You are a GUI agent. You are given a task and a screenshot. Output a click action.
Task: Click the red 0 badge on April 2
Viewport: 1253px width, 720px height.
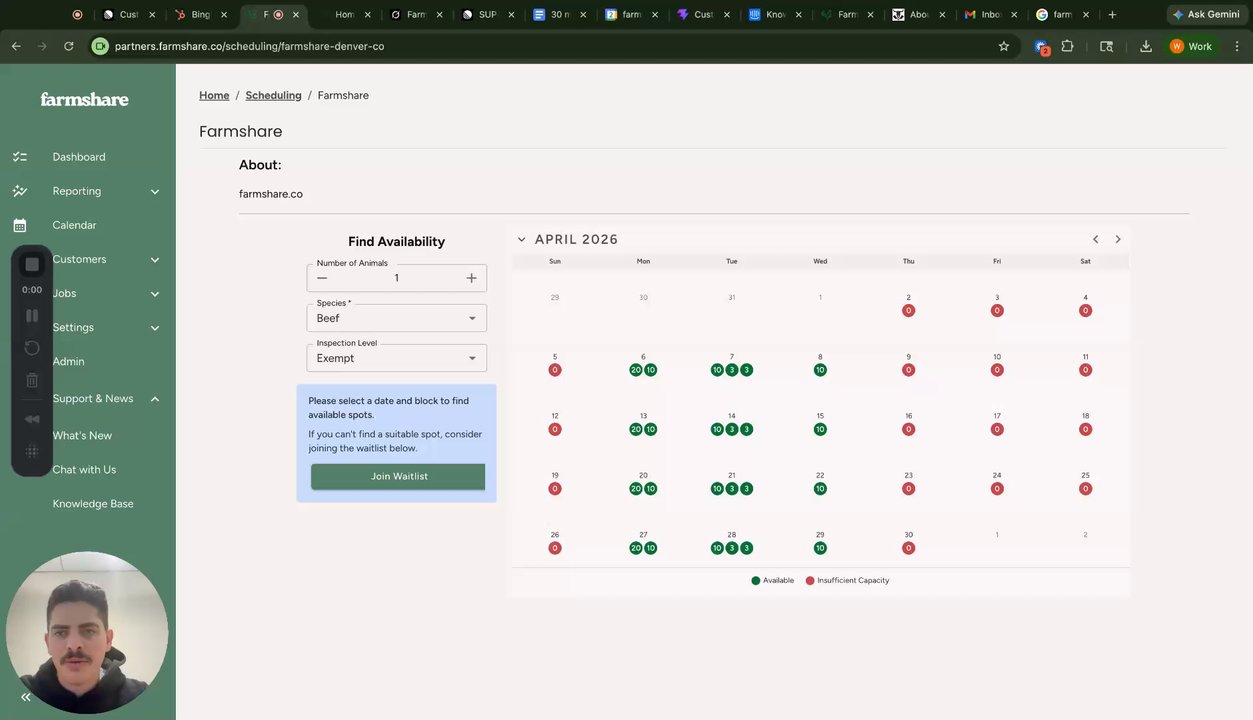[908, 311]
